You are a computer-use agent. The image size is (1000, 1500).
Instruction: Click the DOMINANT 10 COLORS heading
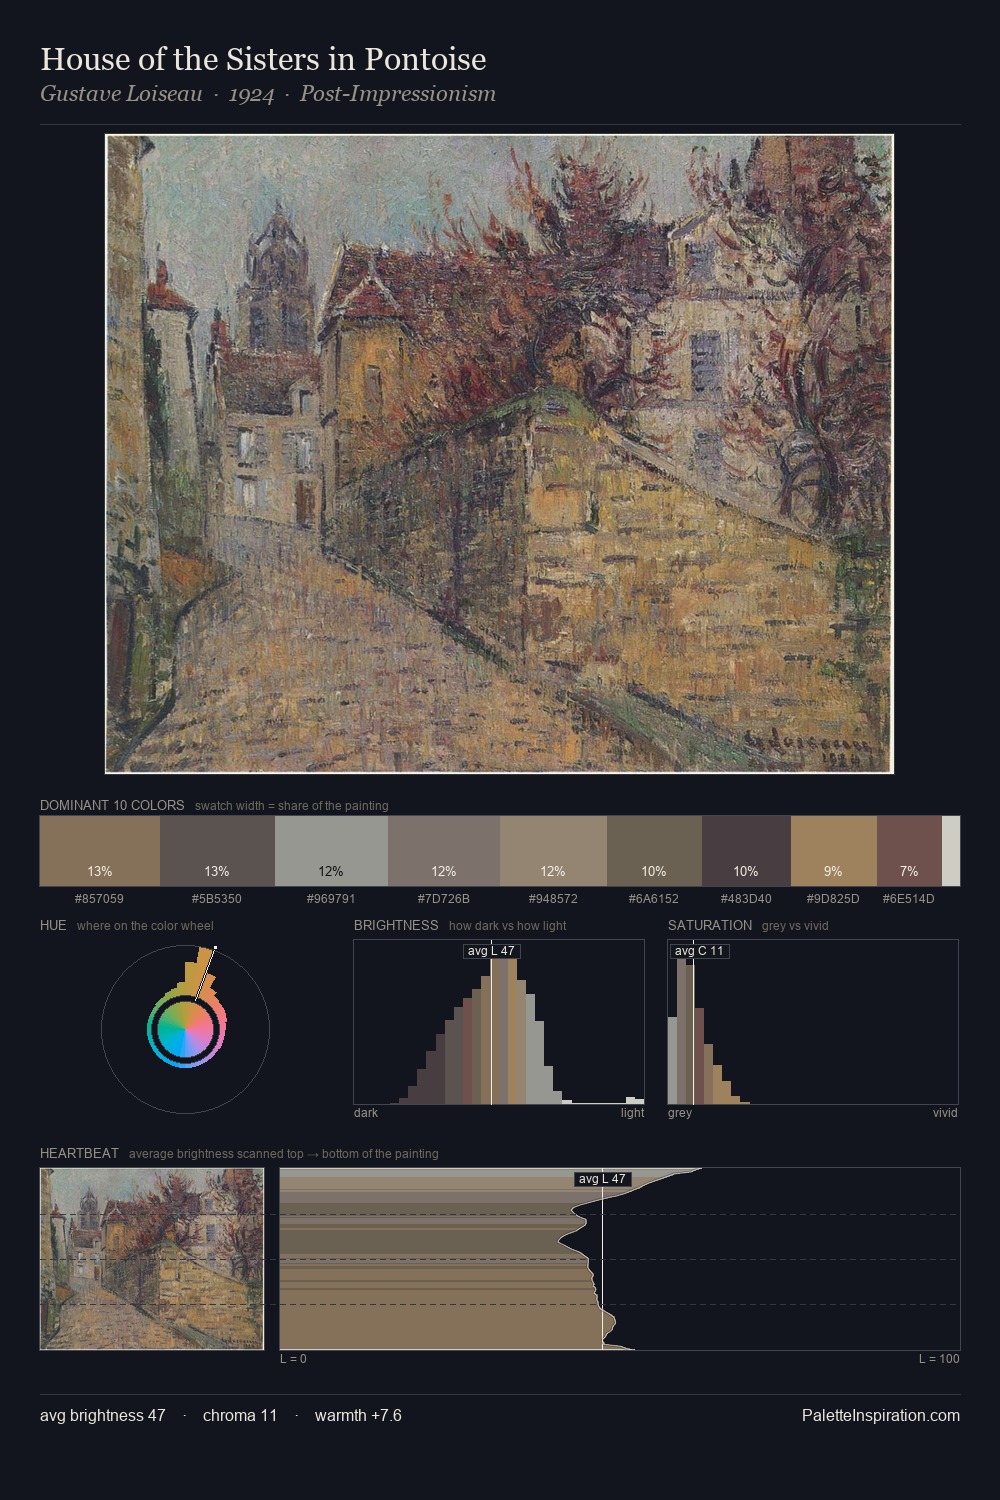(112, 805)
